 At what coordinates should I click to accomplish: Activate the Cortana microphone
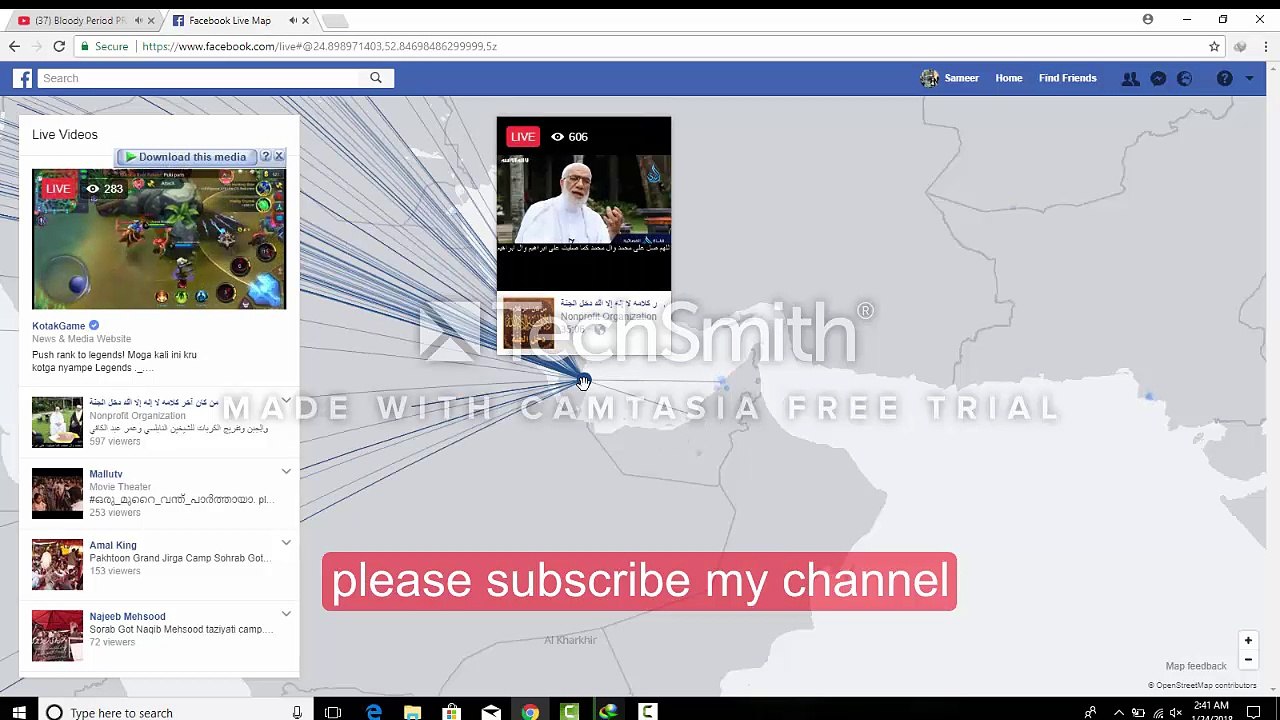pos(297,712)
